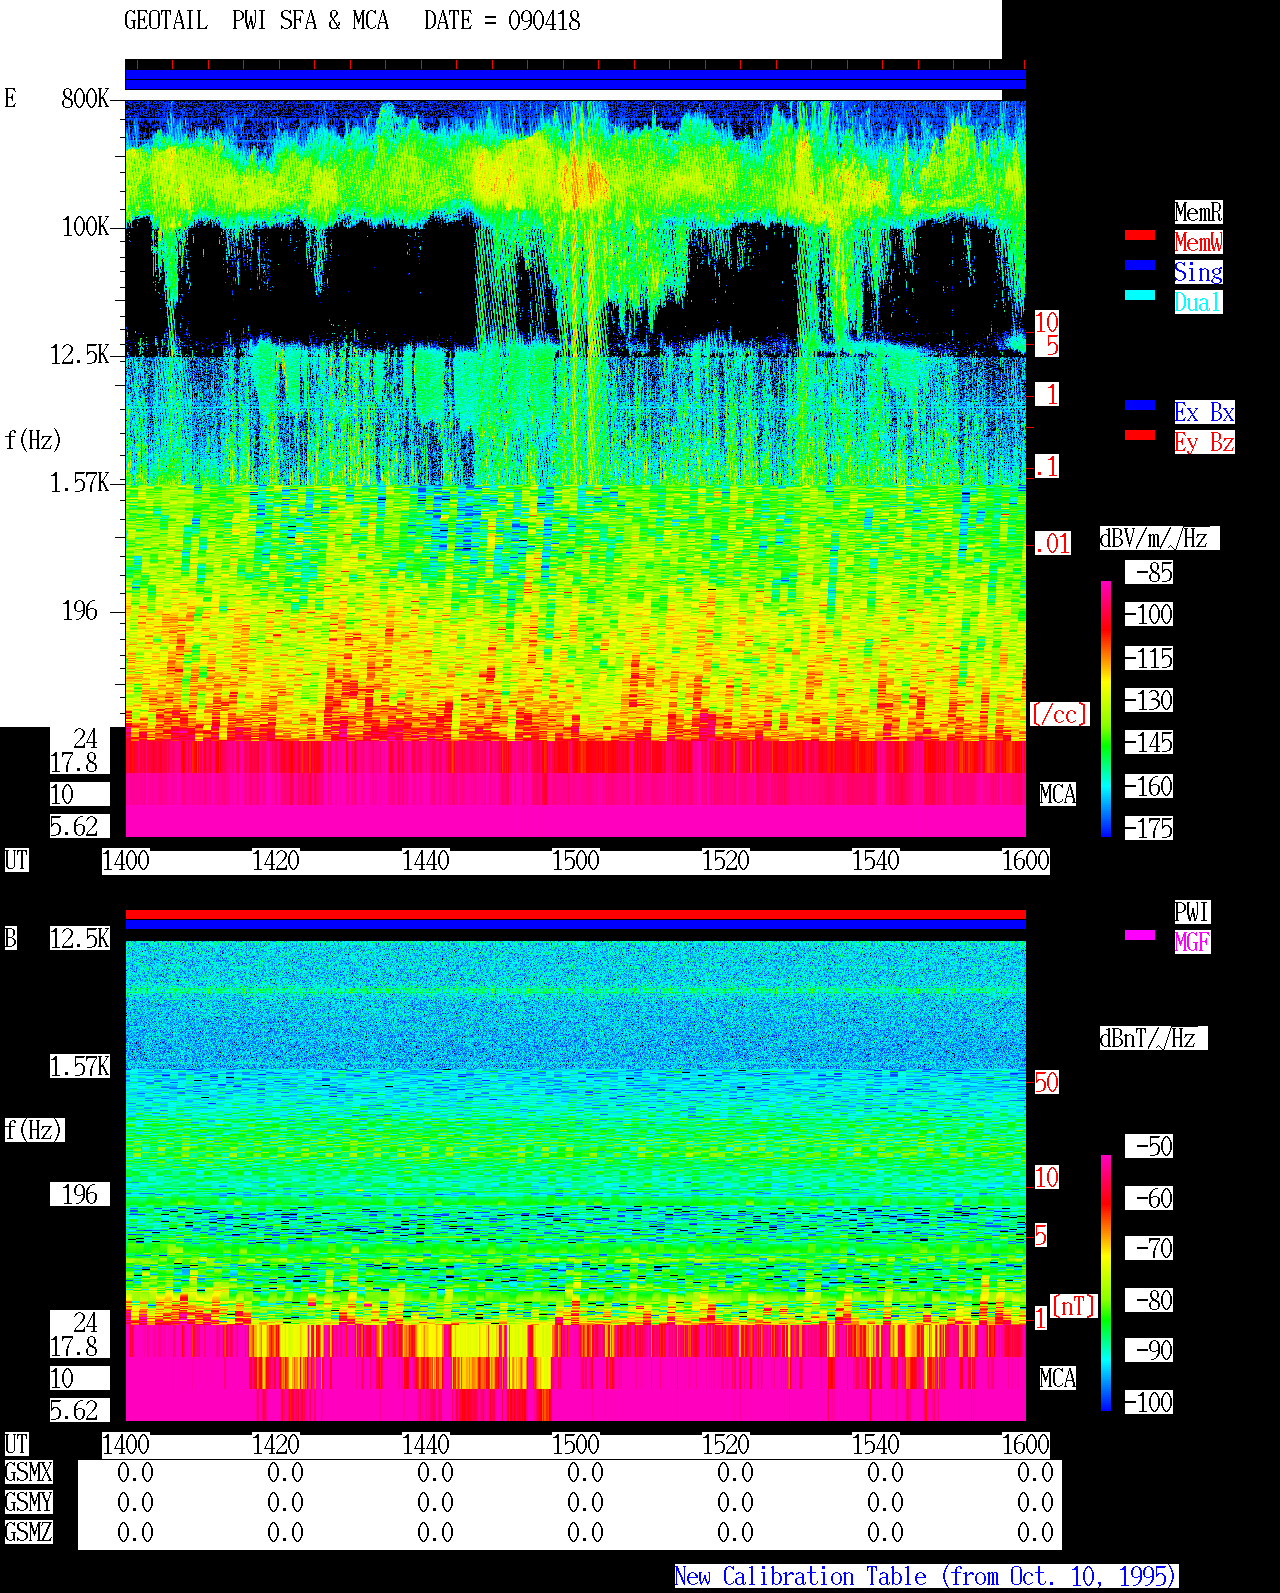
Task: Click the GSMX row label
Action: [28, 1472]
